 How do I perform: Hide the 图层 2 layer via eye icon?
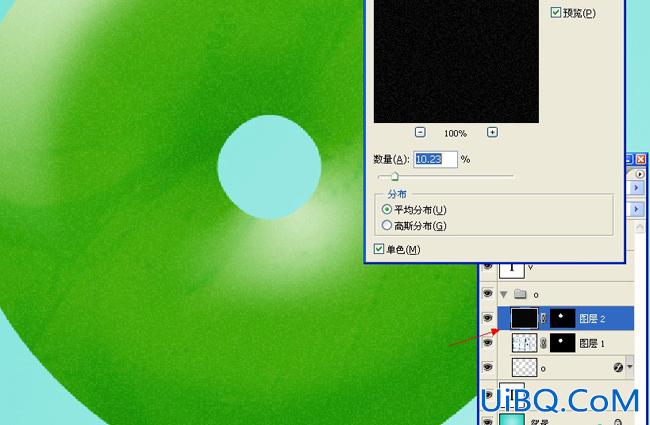[488, 318]
